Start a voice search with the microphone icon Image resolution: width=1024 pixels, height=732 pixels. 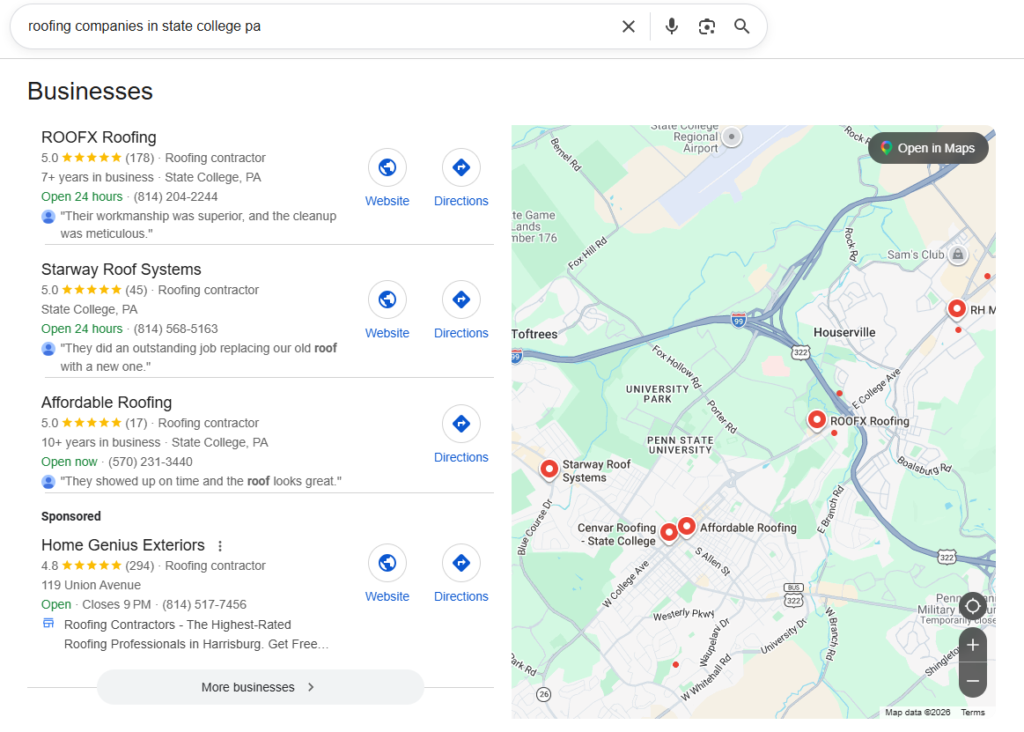671,26
